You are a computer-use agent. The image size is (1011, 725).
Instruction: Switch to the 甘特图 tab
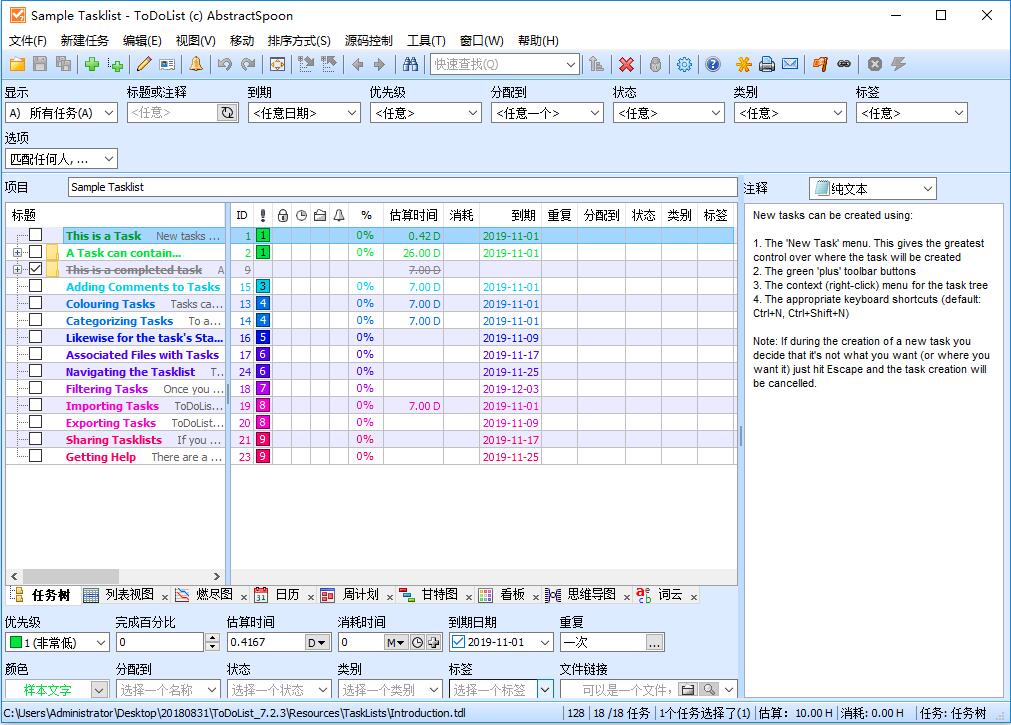[438, 595]
